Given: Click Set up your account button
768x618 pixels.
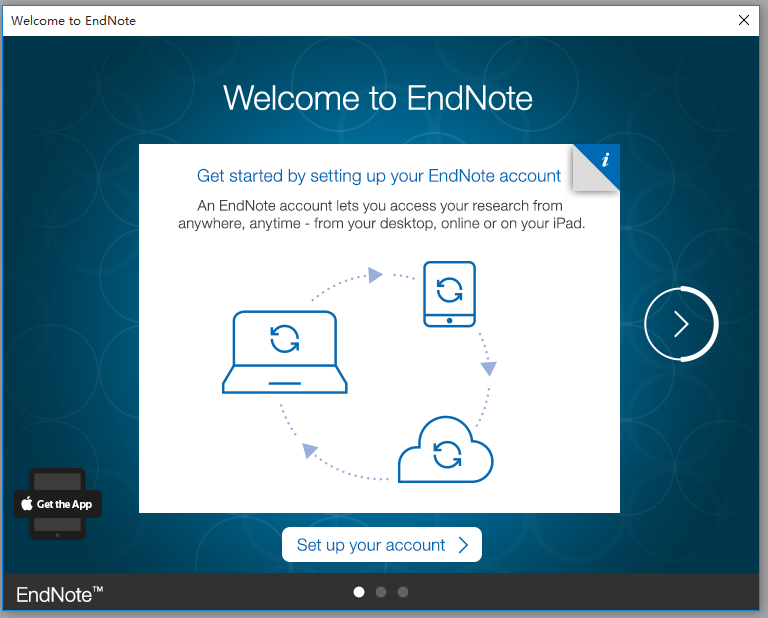Looking at the screenshot, I should coord(382,545).
